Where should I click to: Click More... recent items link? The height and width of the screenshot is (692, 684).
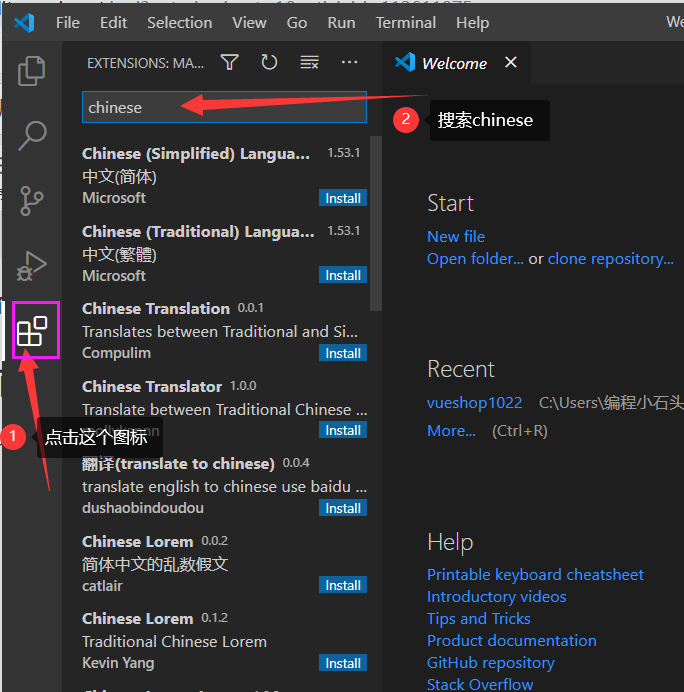tap(451, 431)
